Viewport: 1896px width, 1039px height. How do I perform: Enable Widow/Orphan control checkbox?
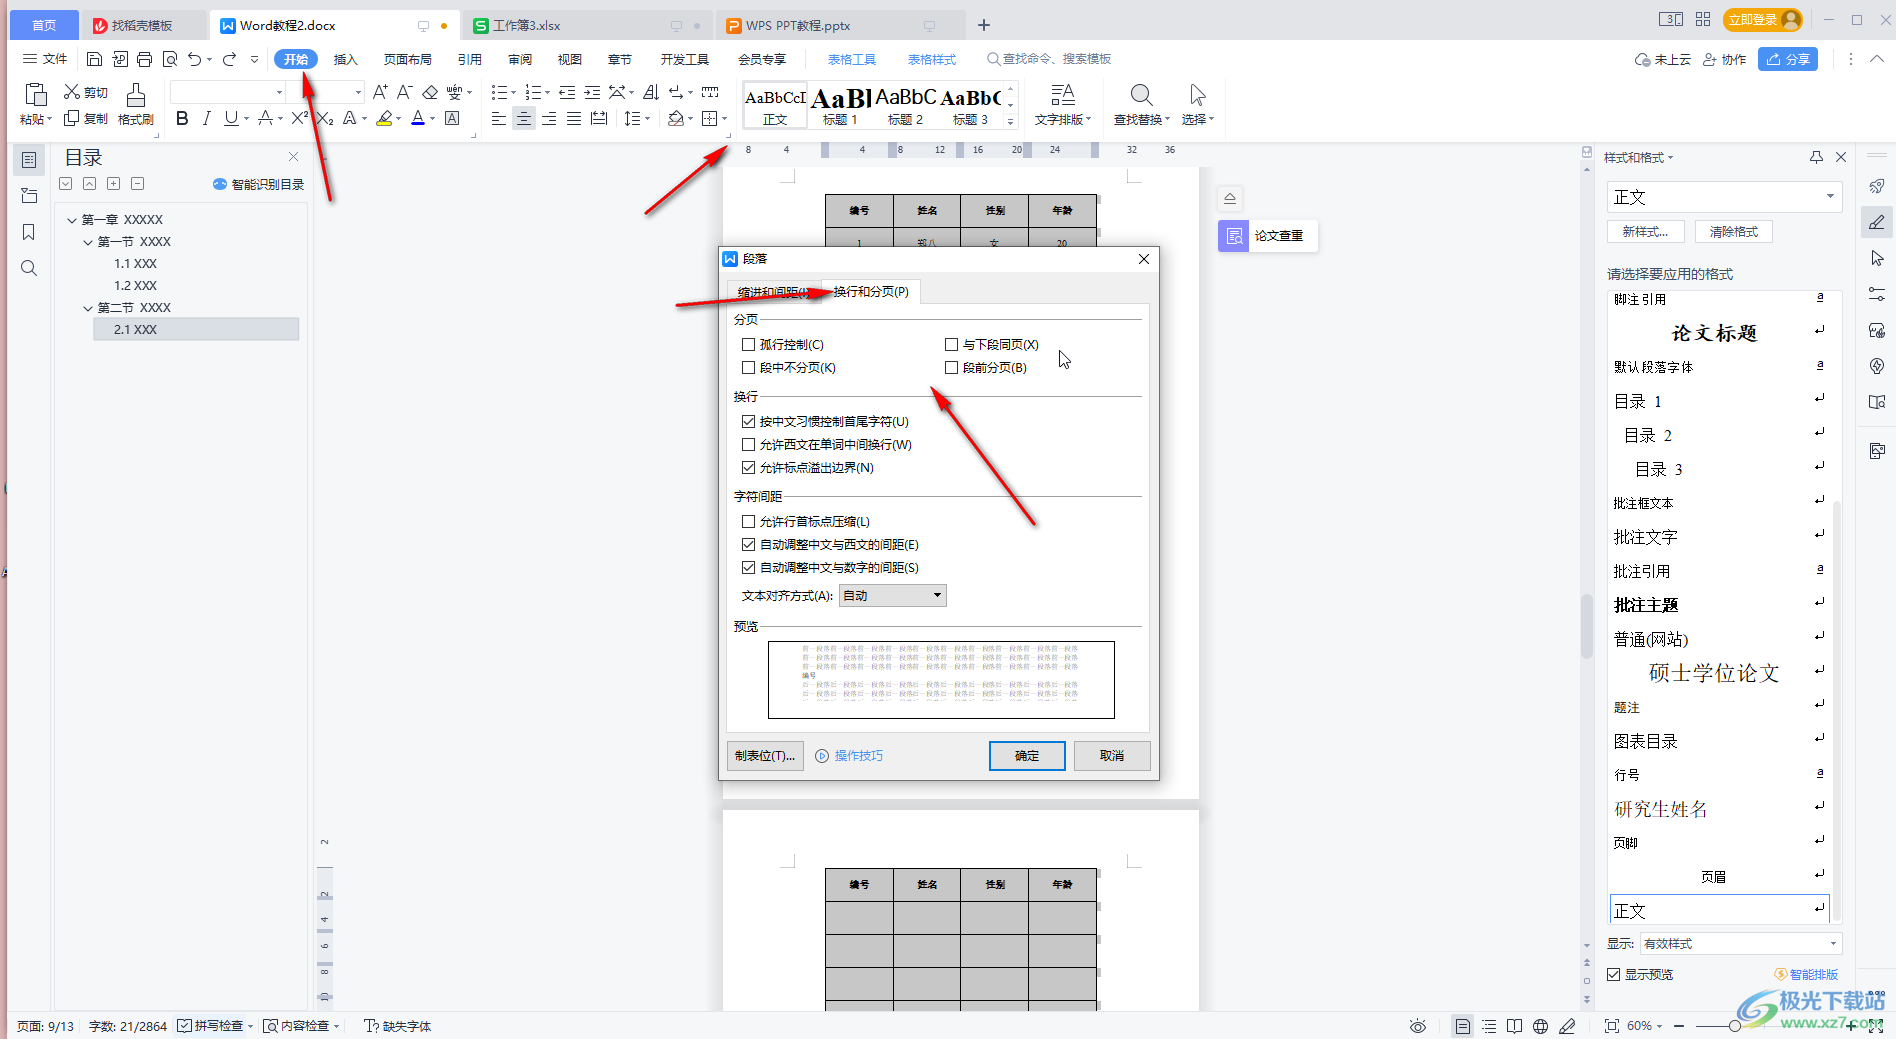coord(748,344)
